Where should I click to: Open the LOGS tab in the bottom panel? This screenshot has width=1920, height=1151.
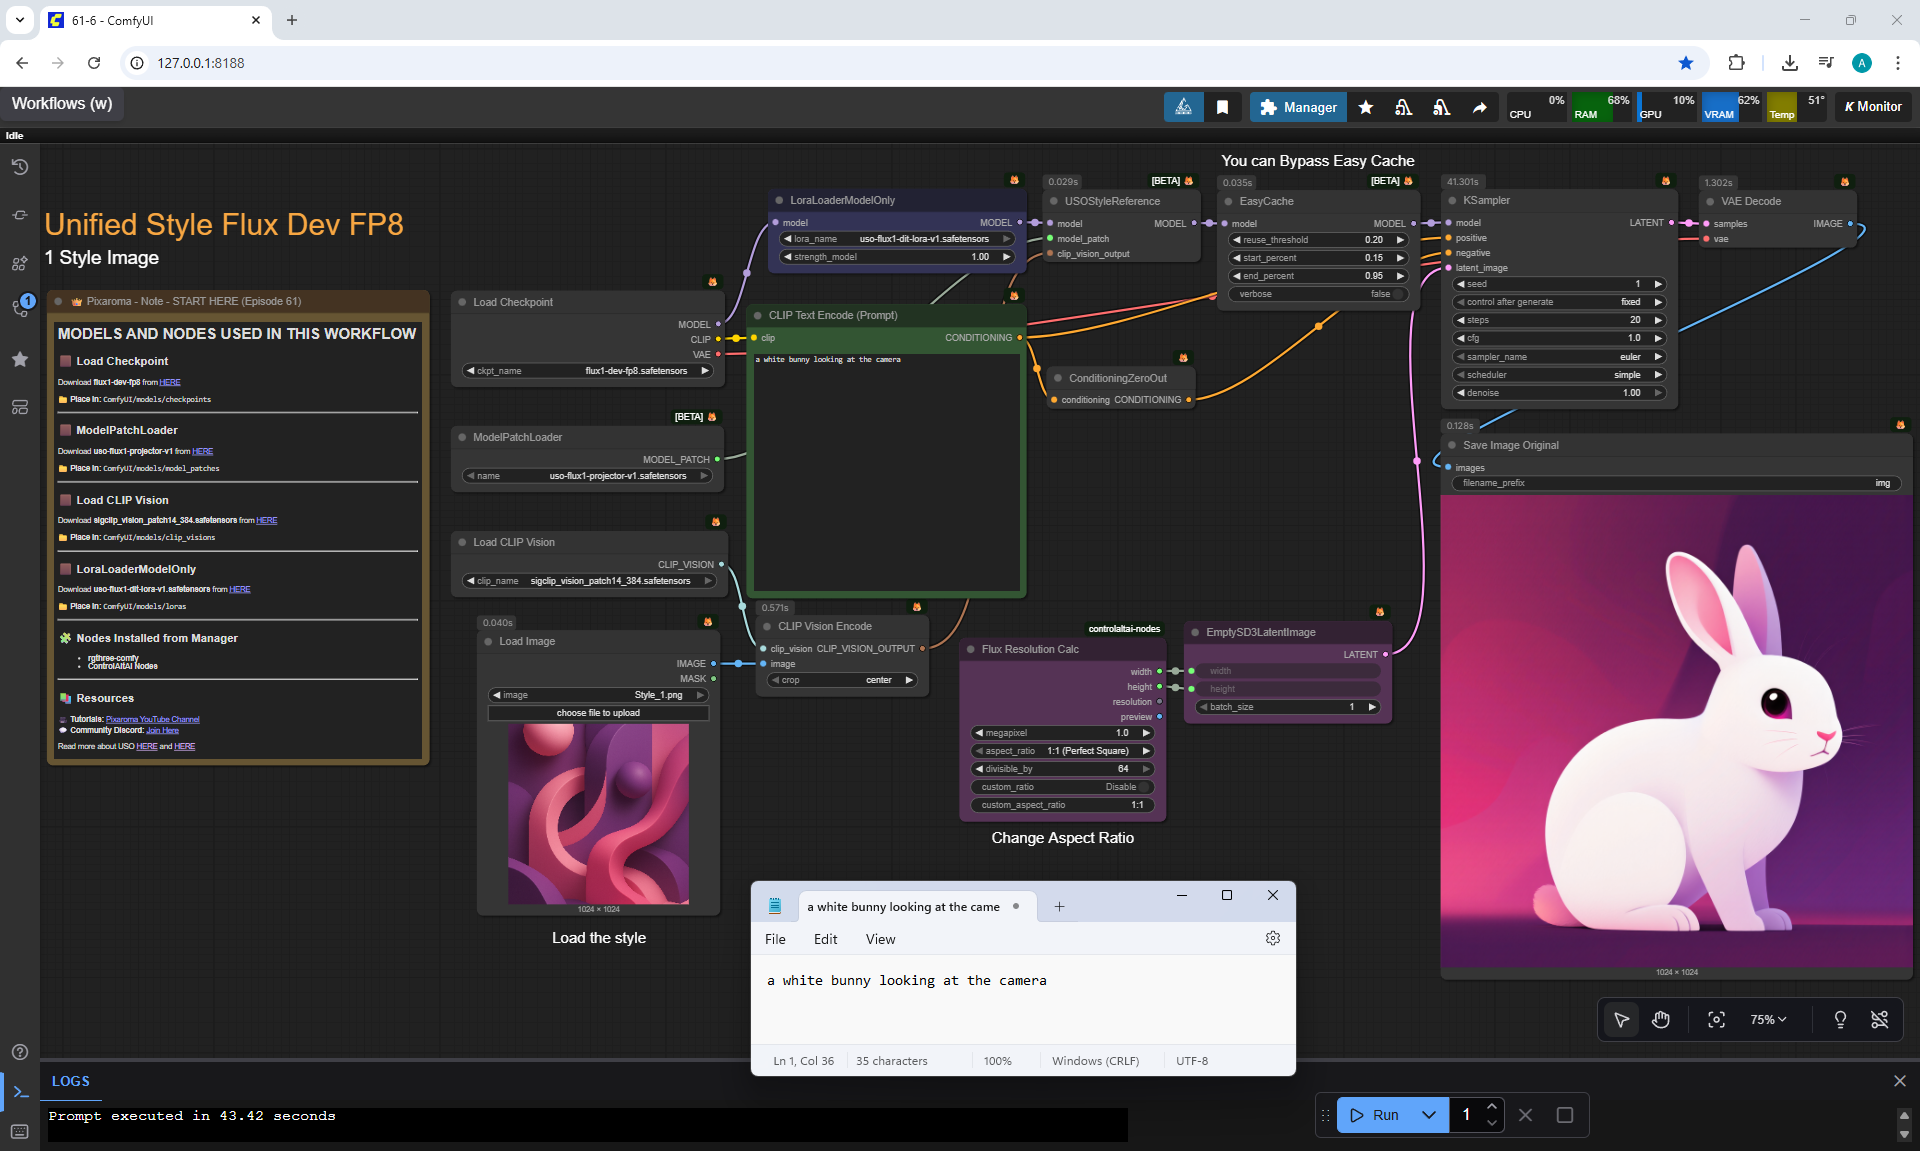click(71, 1081)
